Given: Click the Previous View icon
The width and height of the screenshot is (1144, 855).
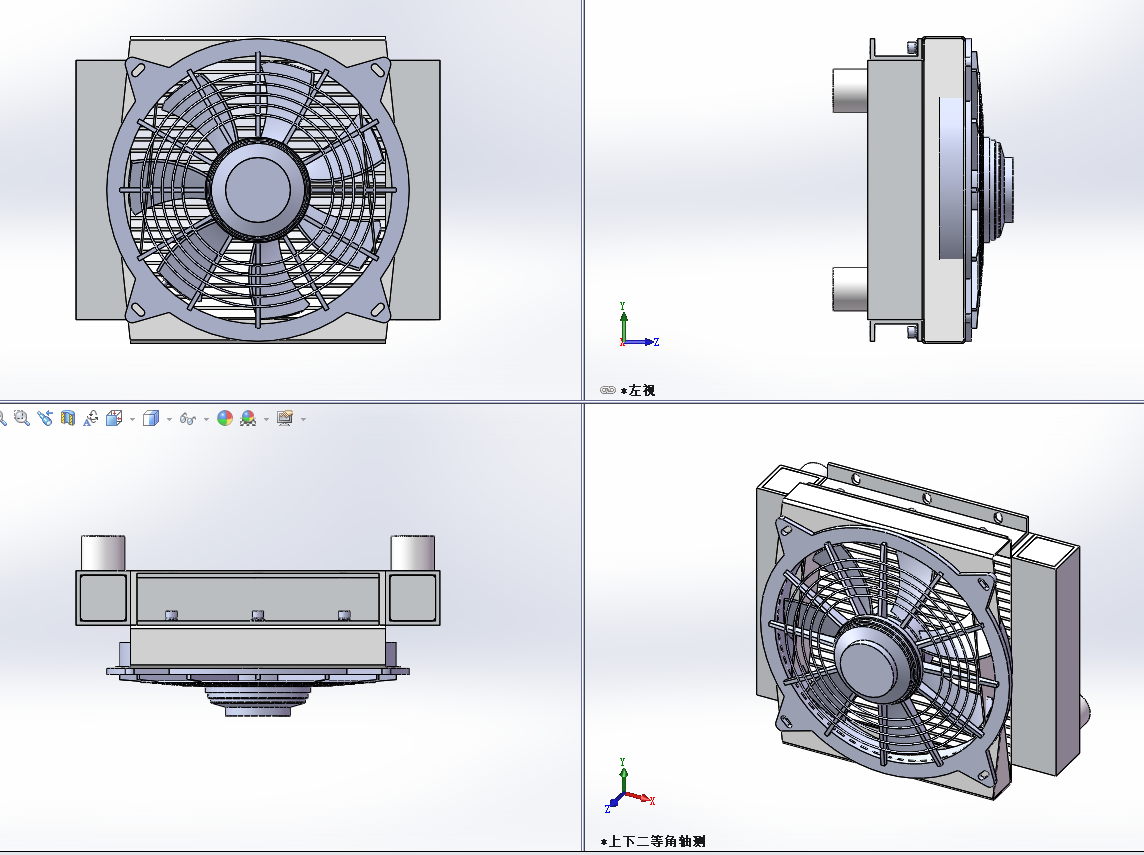Looking at the screenshot, I should [45, 418].
